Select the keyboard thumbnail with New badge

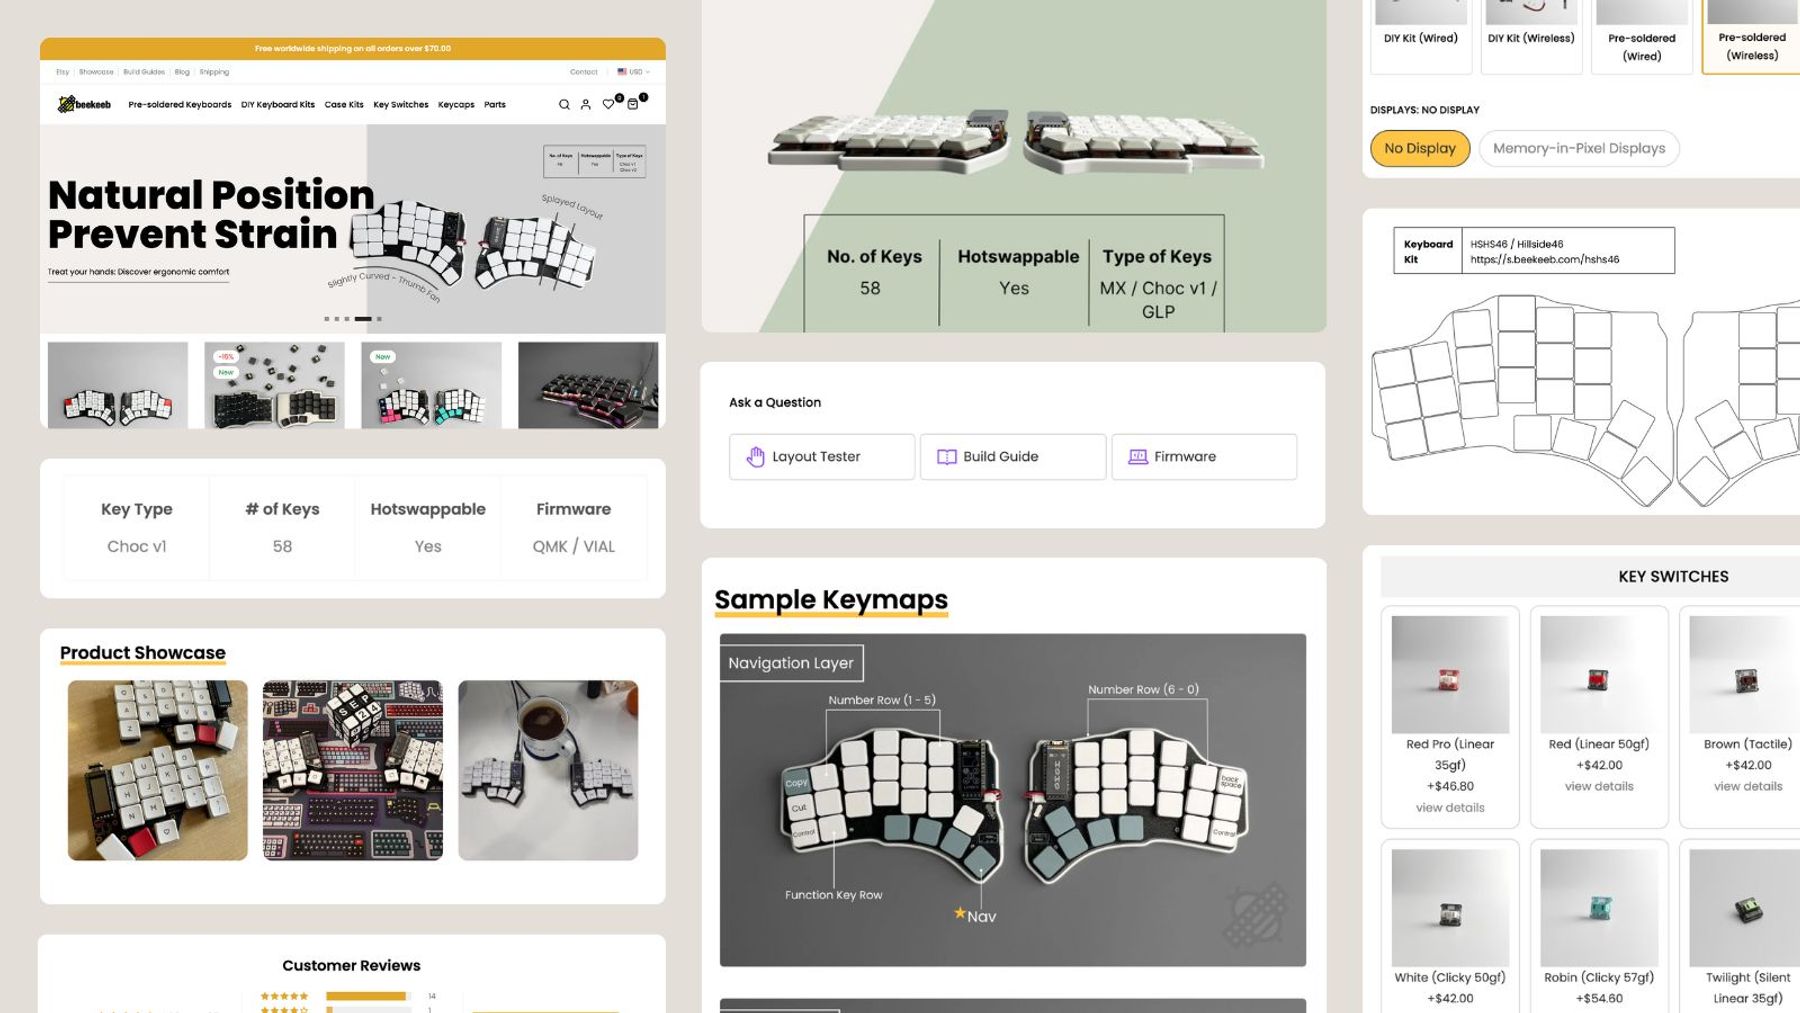(x=430, y=388)
